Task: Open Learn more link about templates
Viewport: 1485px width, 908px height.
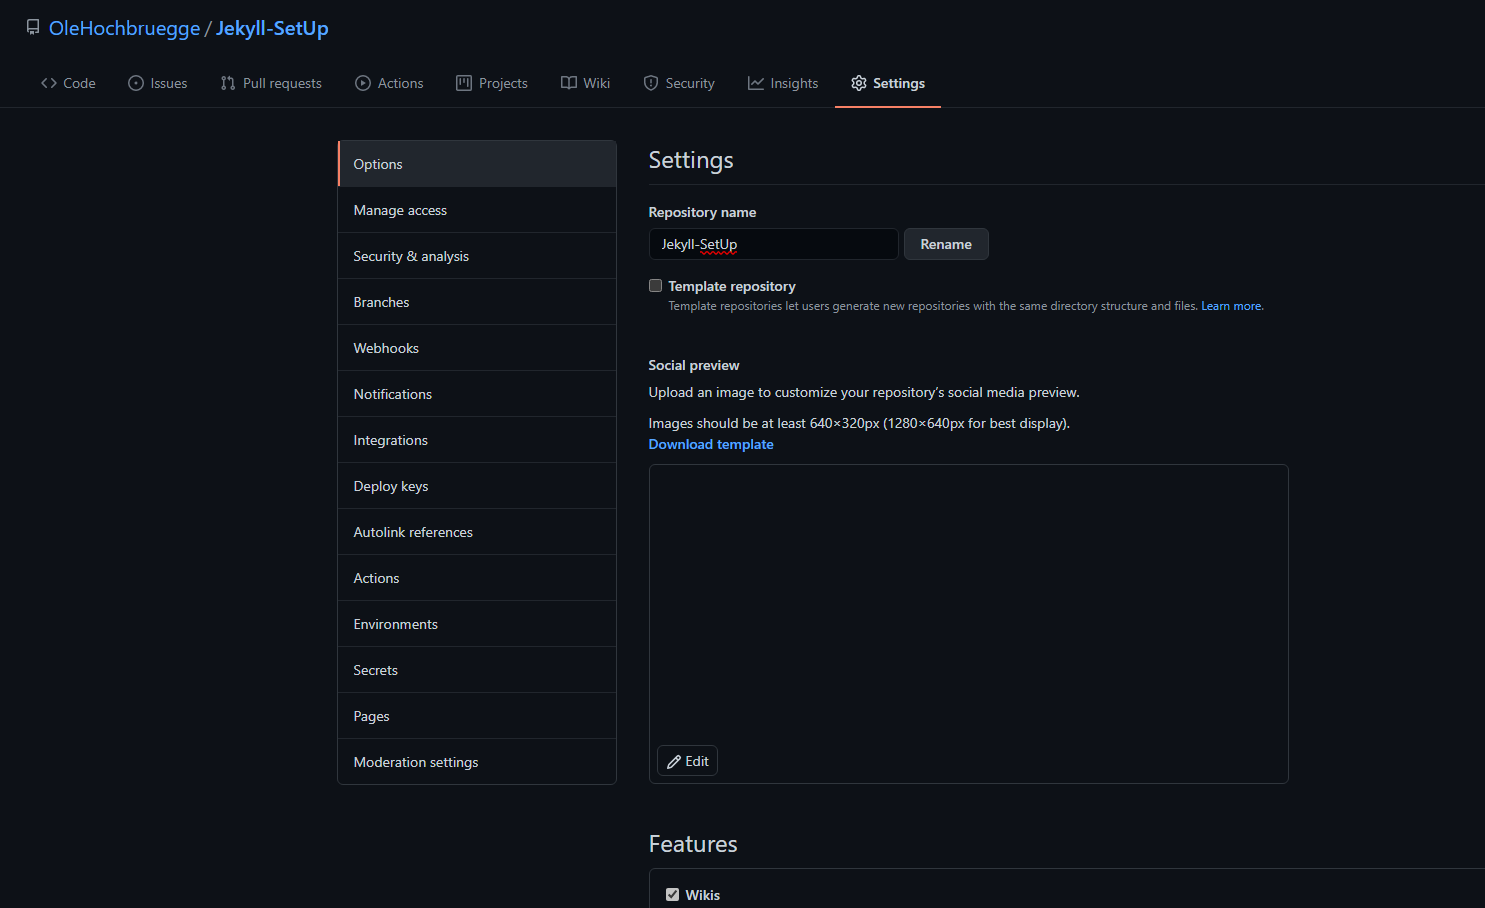Action: 1232,306
